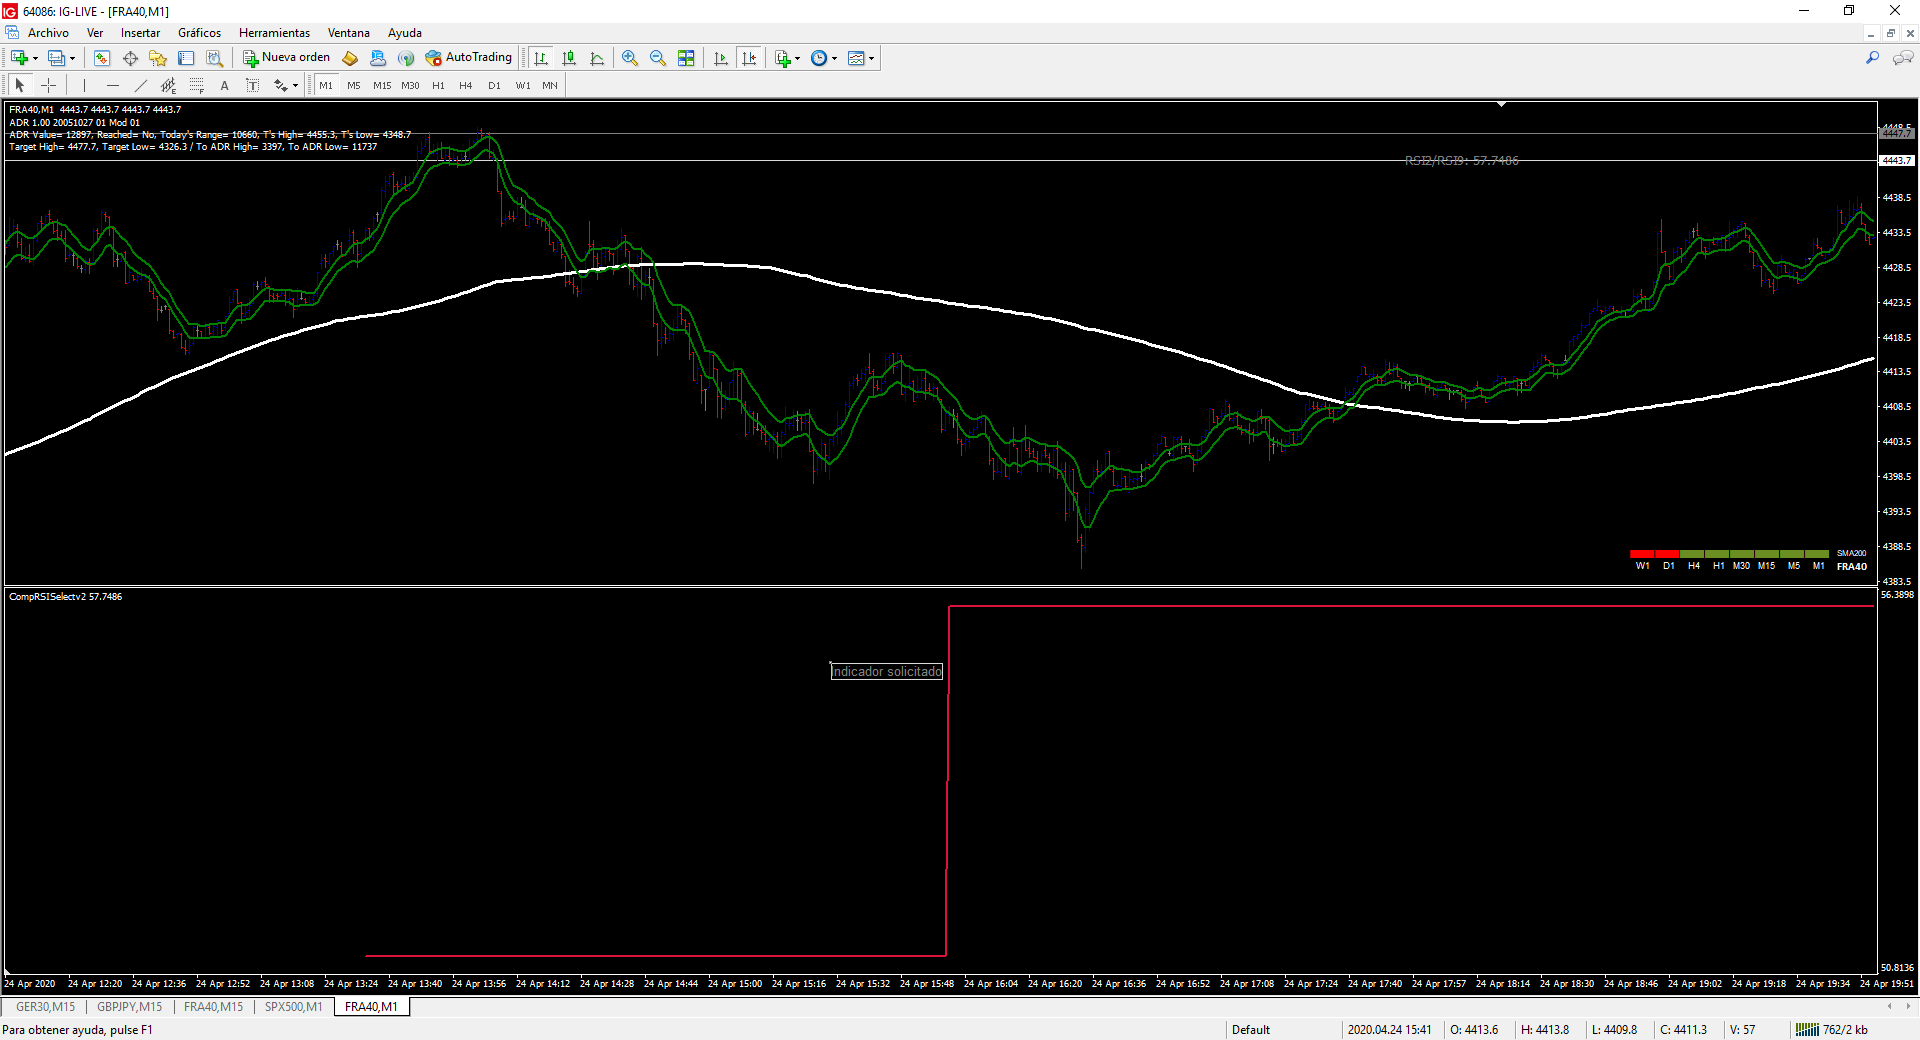Screen dimensions: 1920x1040
Task: Switch chart to bar chart mode
Action: pyautogui.click(x=541, y=58)
